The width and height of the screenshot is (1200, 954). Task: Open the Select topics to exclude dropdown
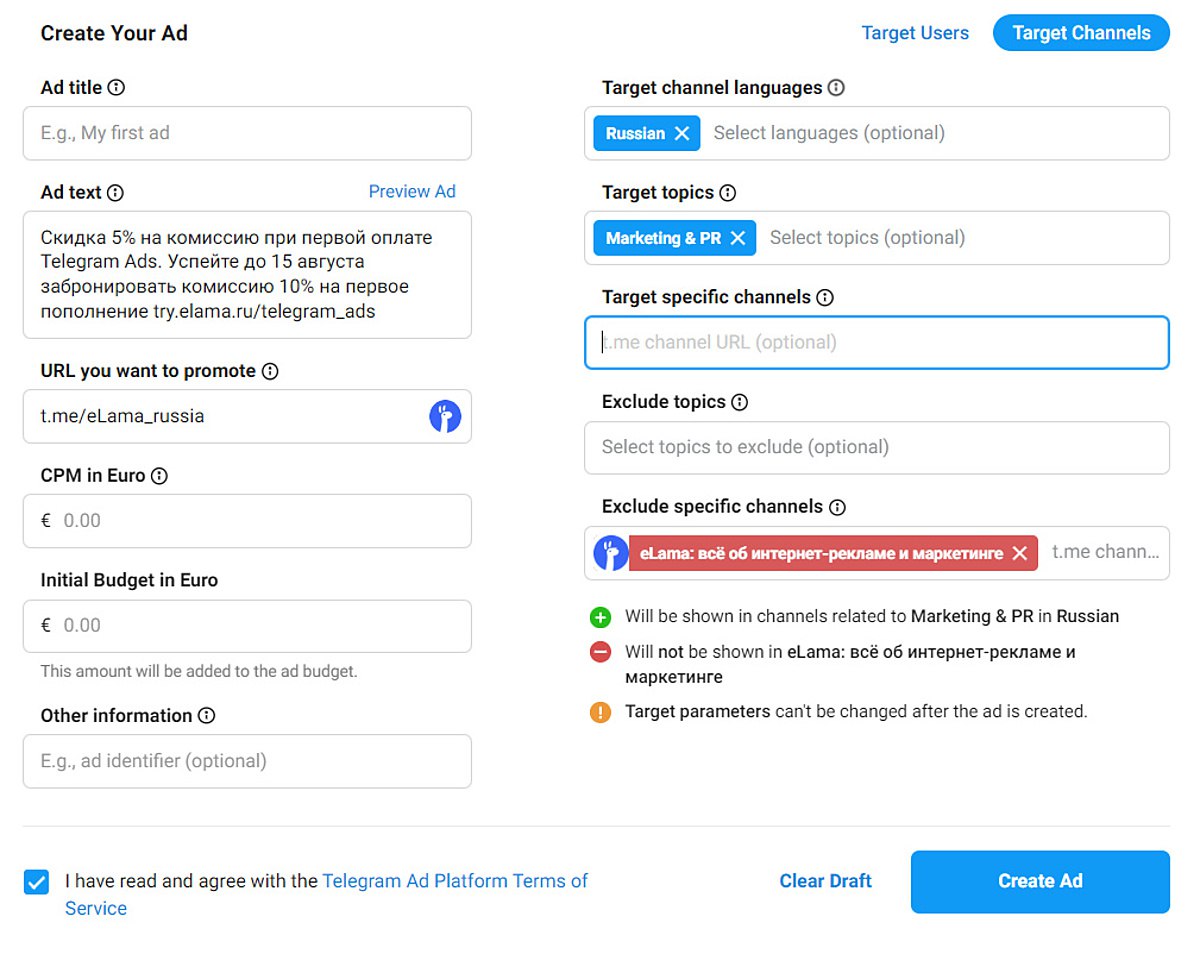coord(876,447)
